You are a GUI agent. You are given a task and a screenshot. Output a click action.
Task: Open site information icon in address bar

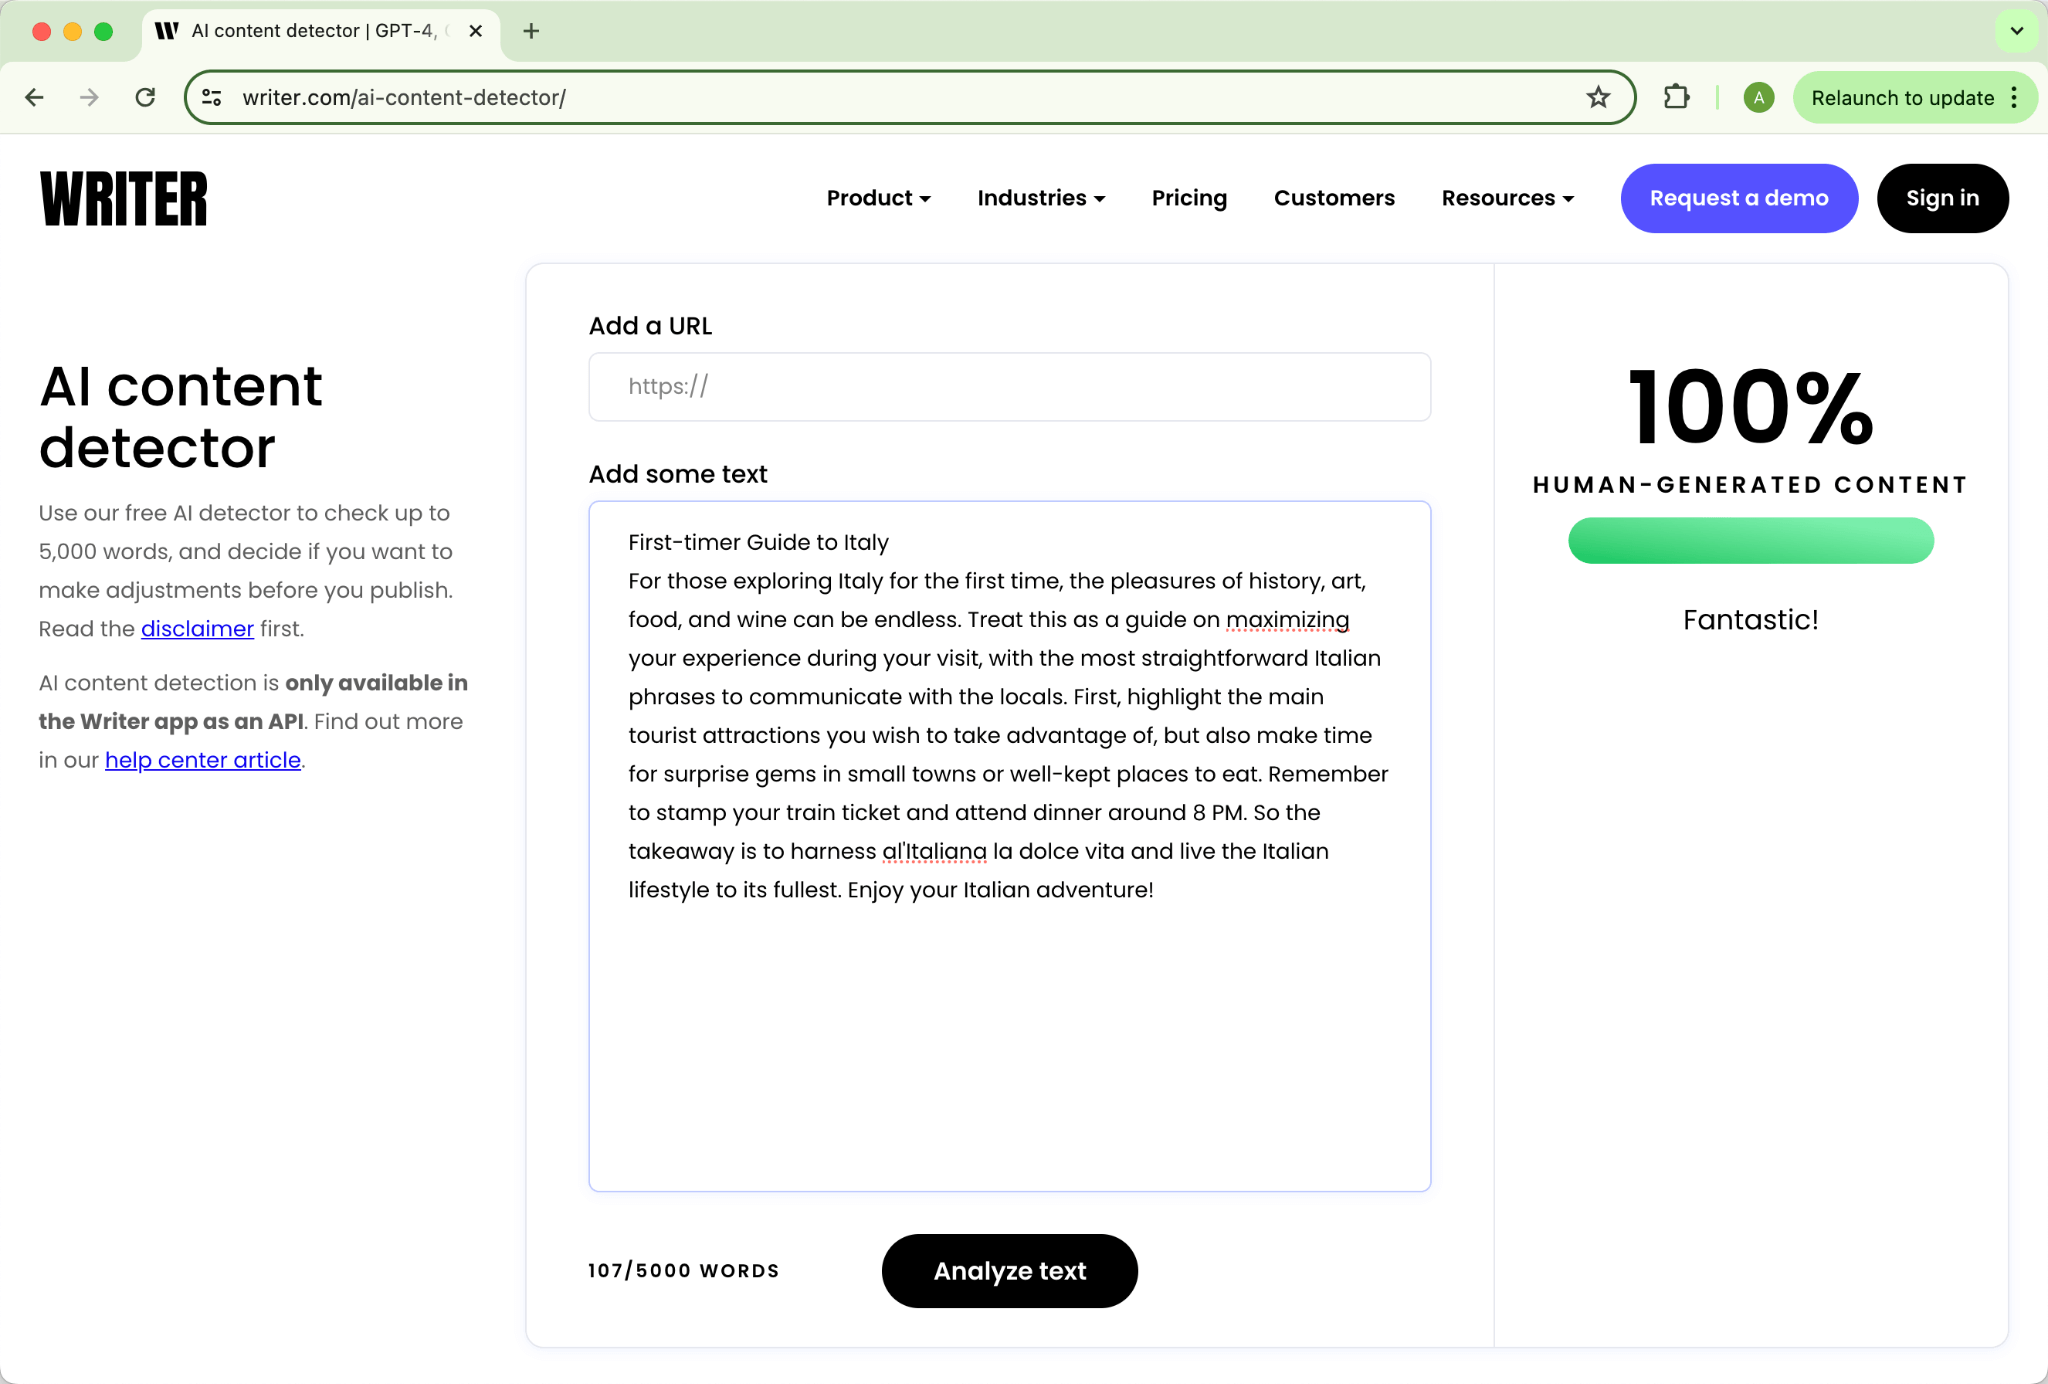tap(212, 97)
